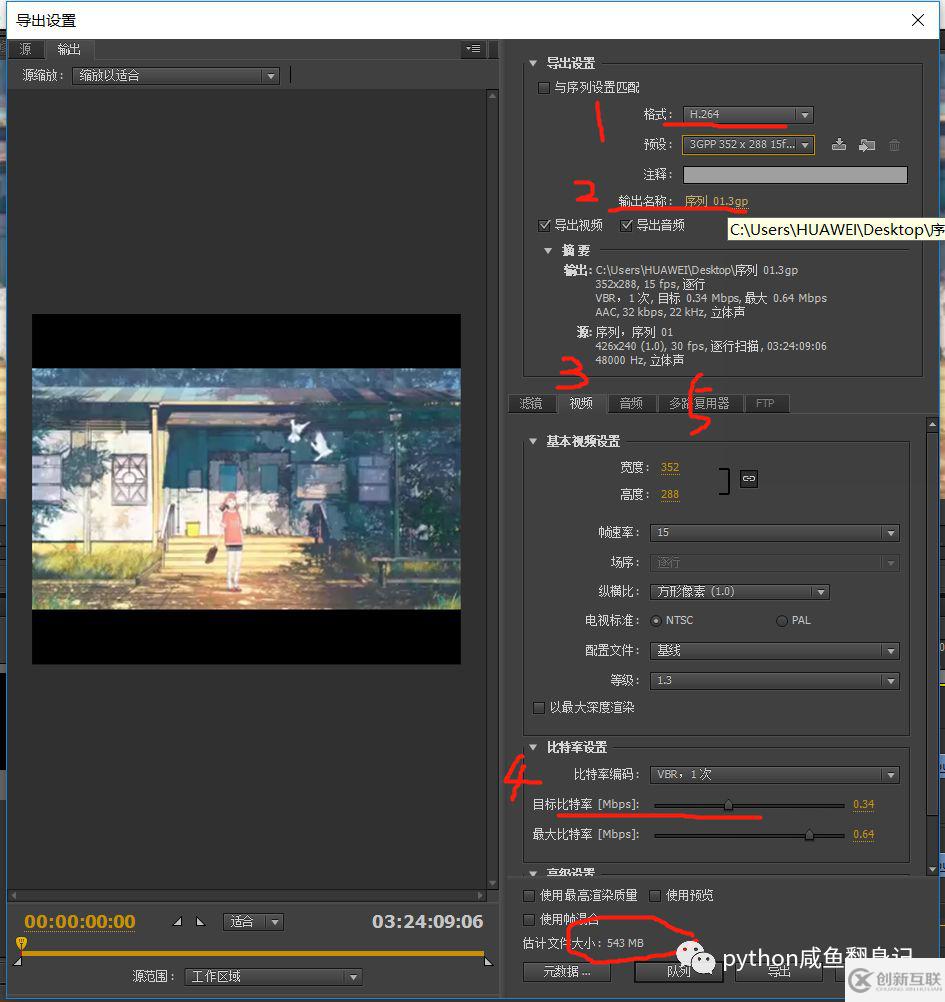
Task: Open the 帧速率 dropdown
Action: [x=775, y=532]
